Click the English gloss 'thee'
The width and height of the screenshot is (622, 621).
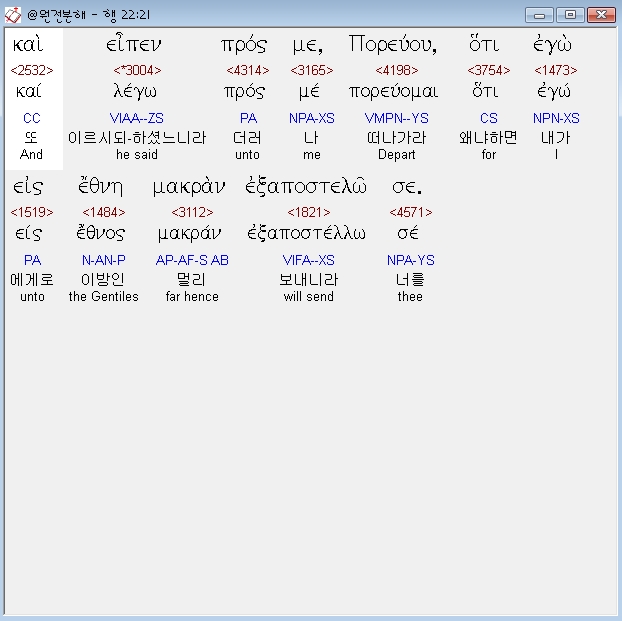click(410, 297)
